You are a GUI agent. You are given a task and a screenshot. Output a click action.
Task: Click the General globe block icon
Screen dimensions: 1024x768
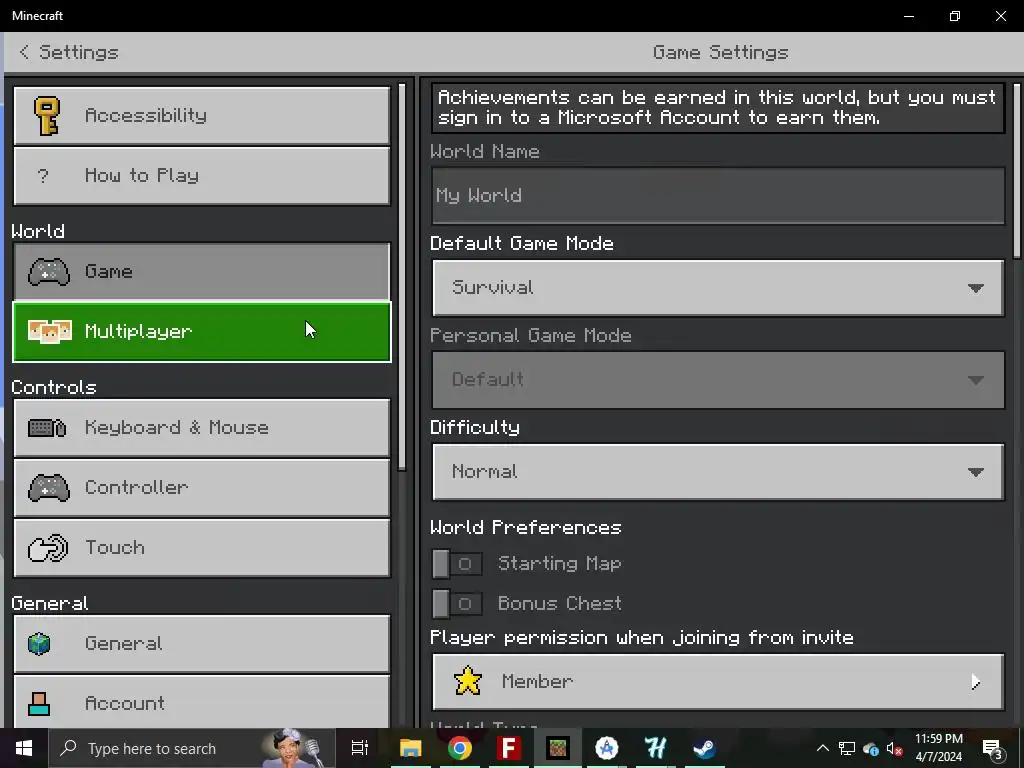tap(39, 644)
